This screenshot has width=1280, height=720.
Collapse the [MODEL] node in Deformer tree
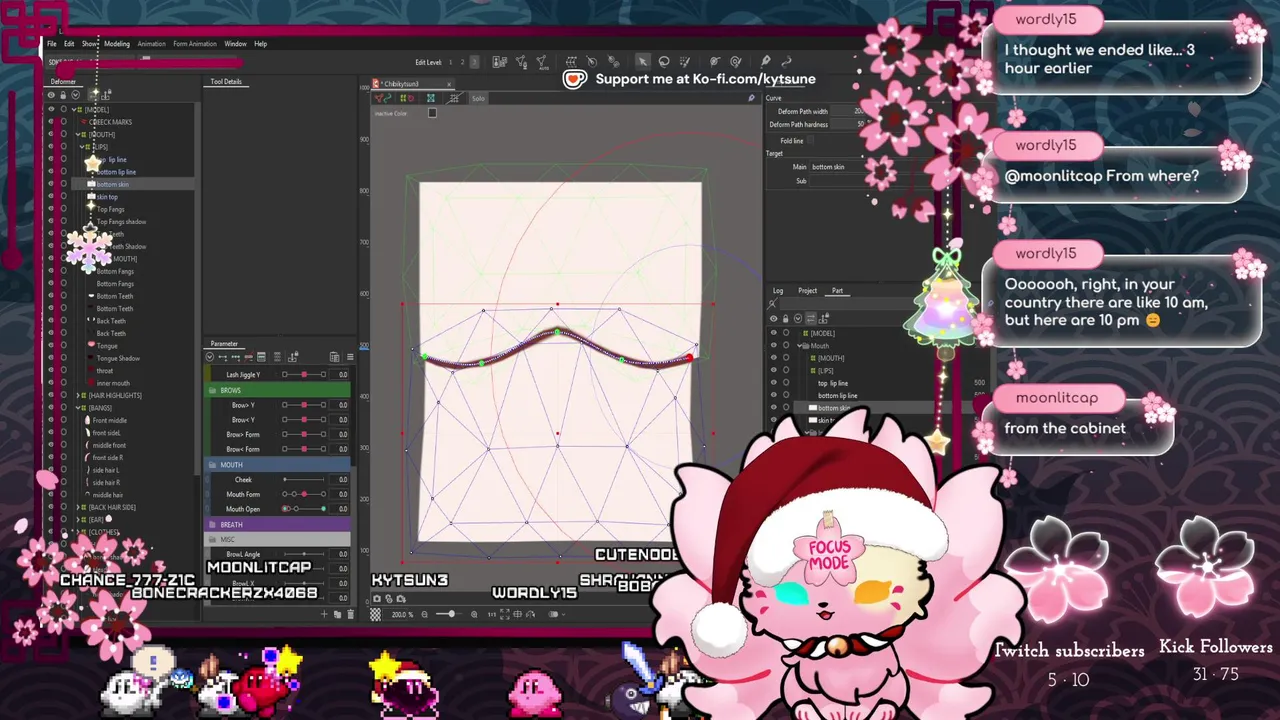(x=74, y=109)
